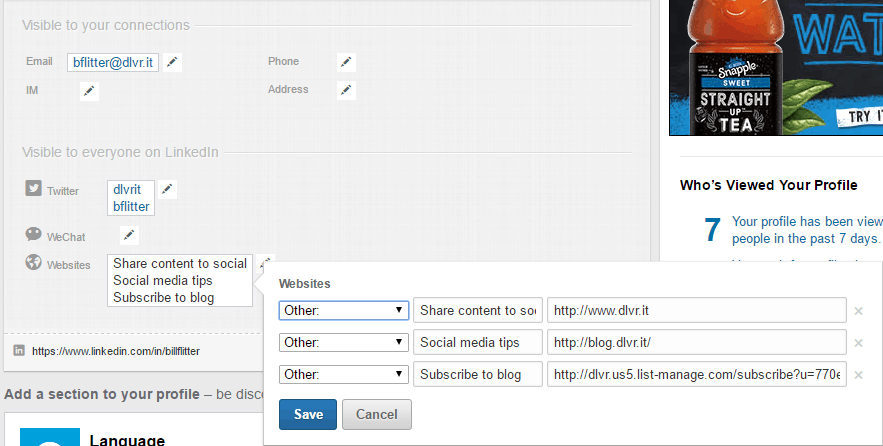The image size is (883, 446).
Task: Open the type dropdown for Share content row
Action: pyautogui.click(x=344, y=310)
